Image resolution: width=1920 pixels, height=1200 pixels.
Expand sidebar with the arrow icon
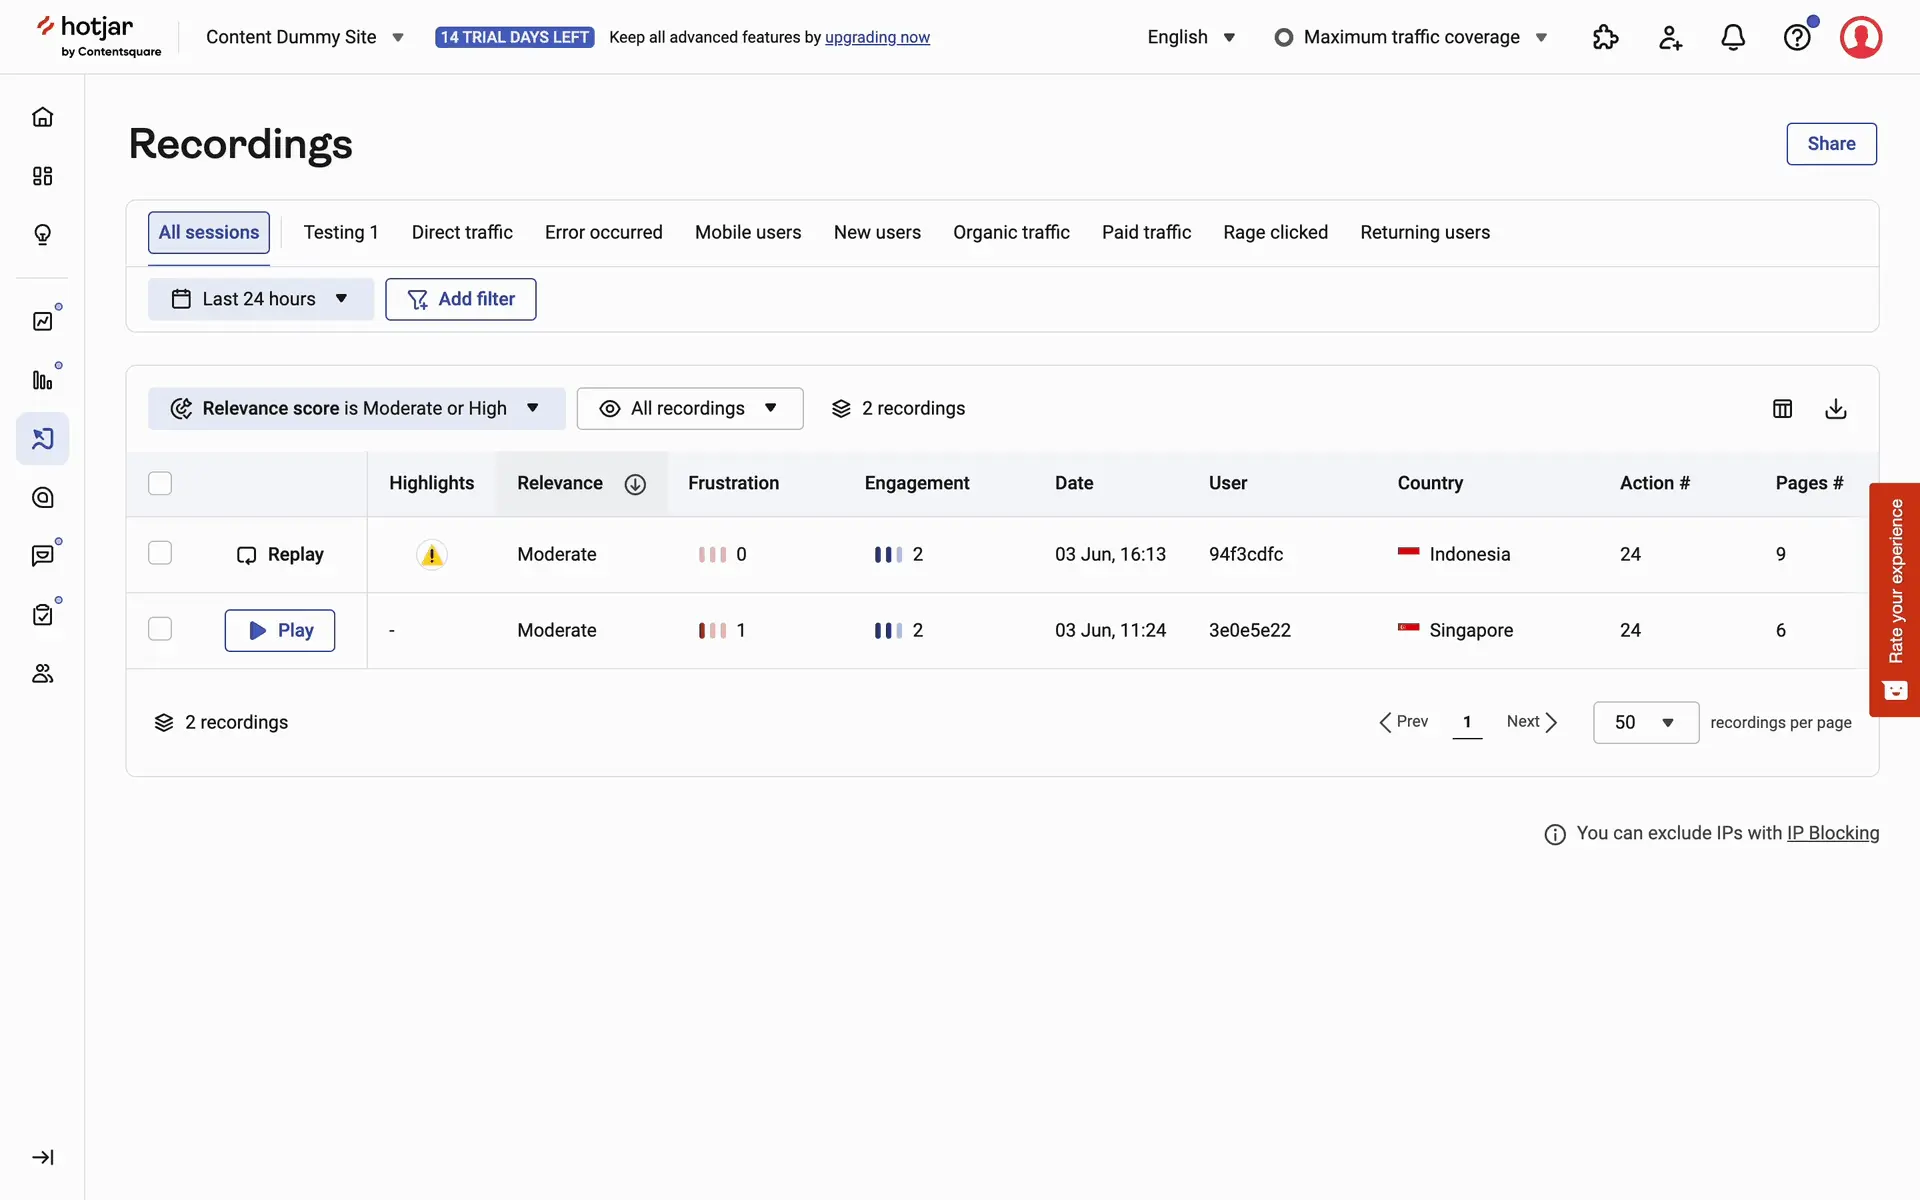(x=42, y=1157)
